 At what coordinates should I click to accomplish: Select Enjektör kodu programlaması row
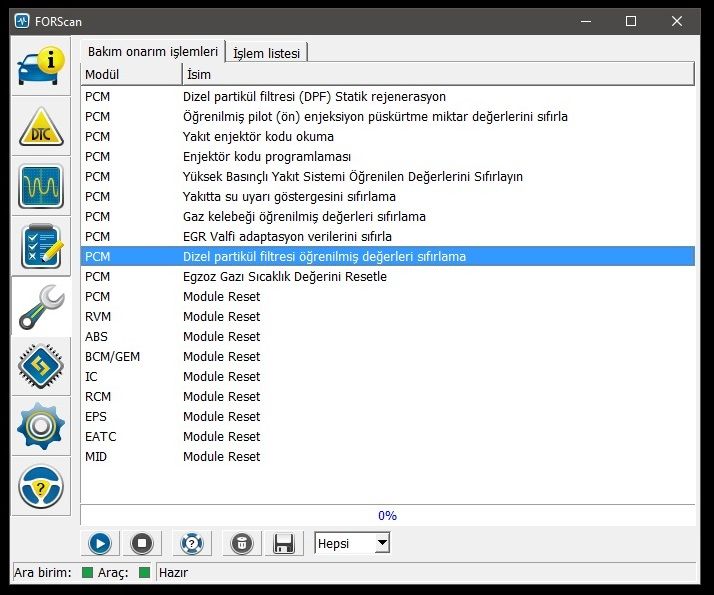point(388,157)
